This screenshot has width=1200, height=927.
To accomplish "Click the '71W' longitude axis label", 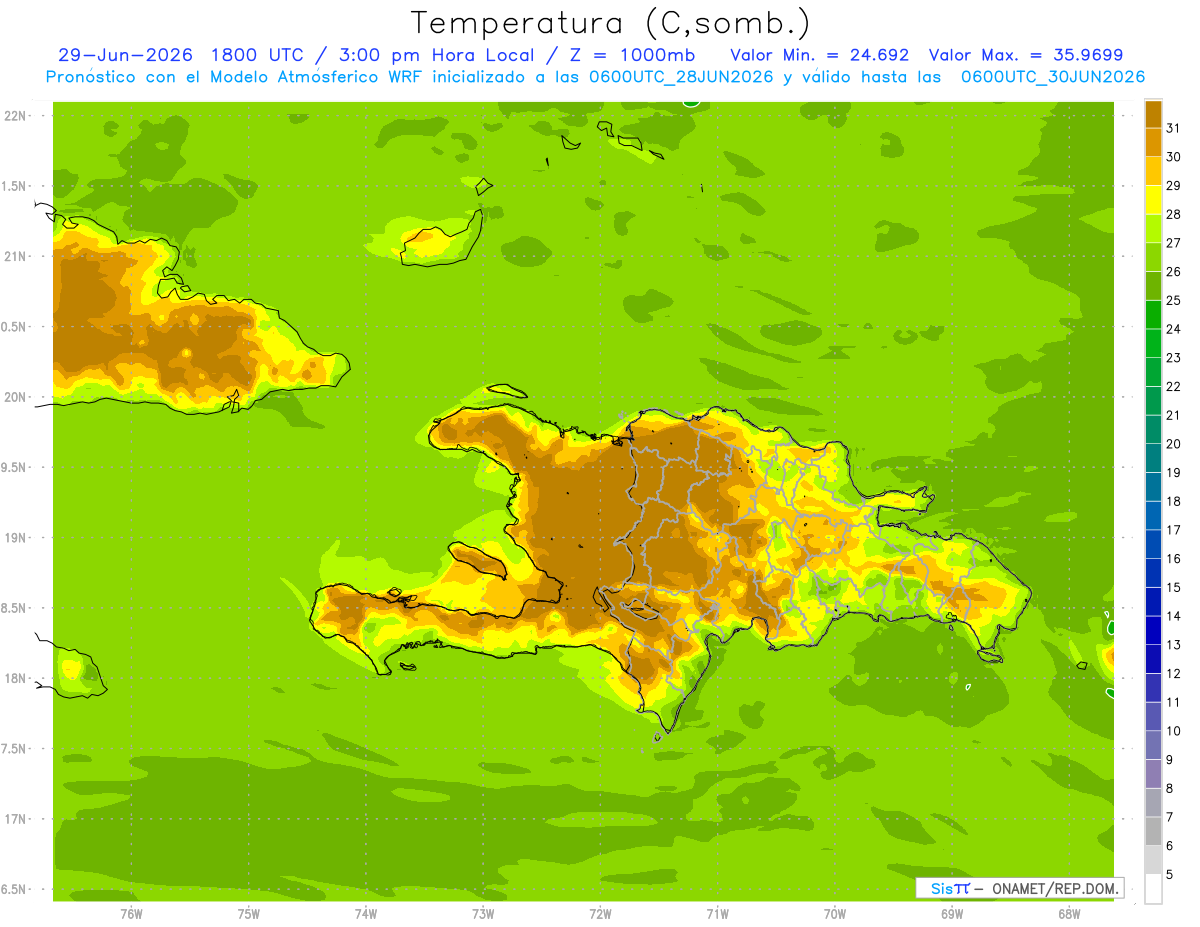I will 717,913.
